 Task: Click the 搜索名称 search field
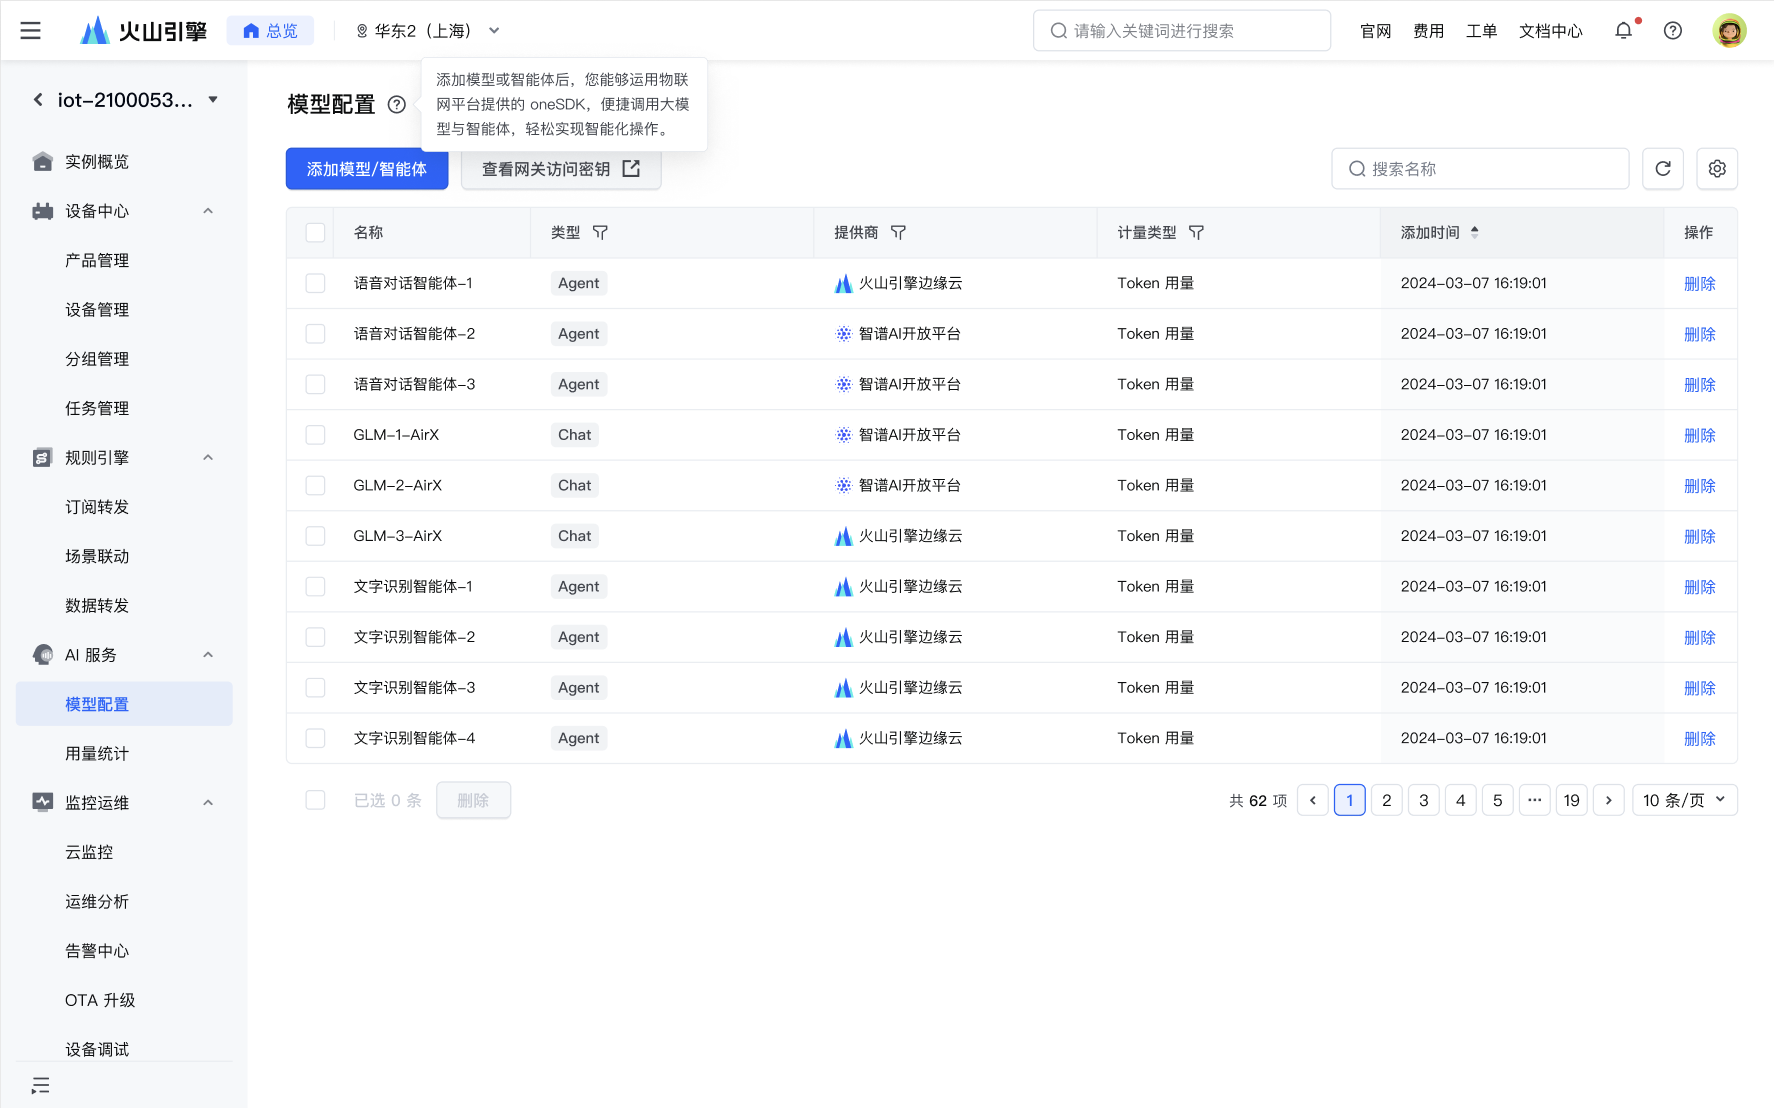coord(1480,169)
